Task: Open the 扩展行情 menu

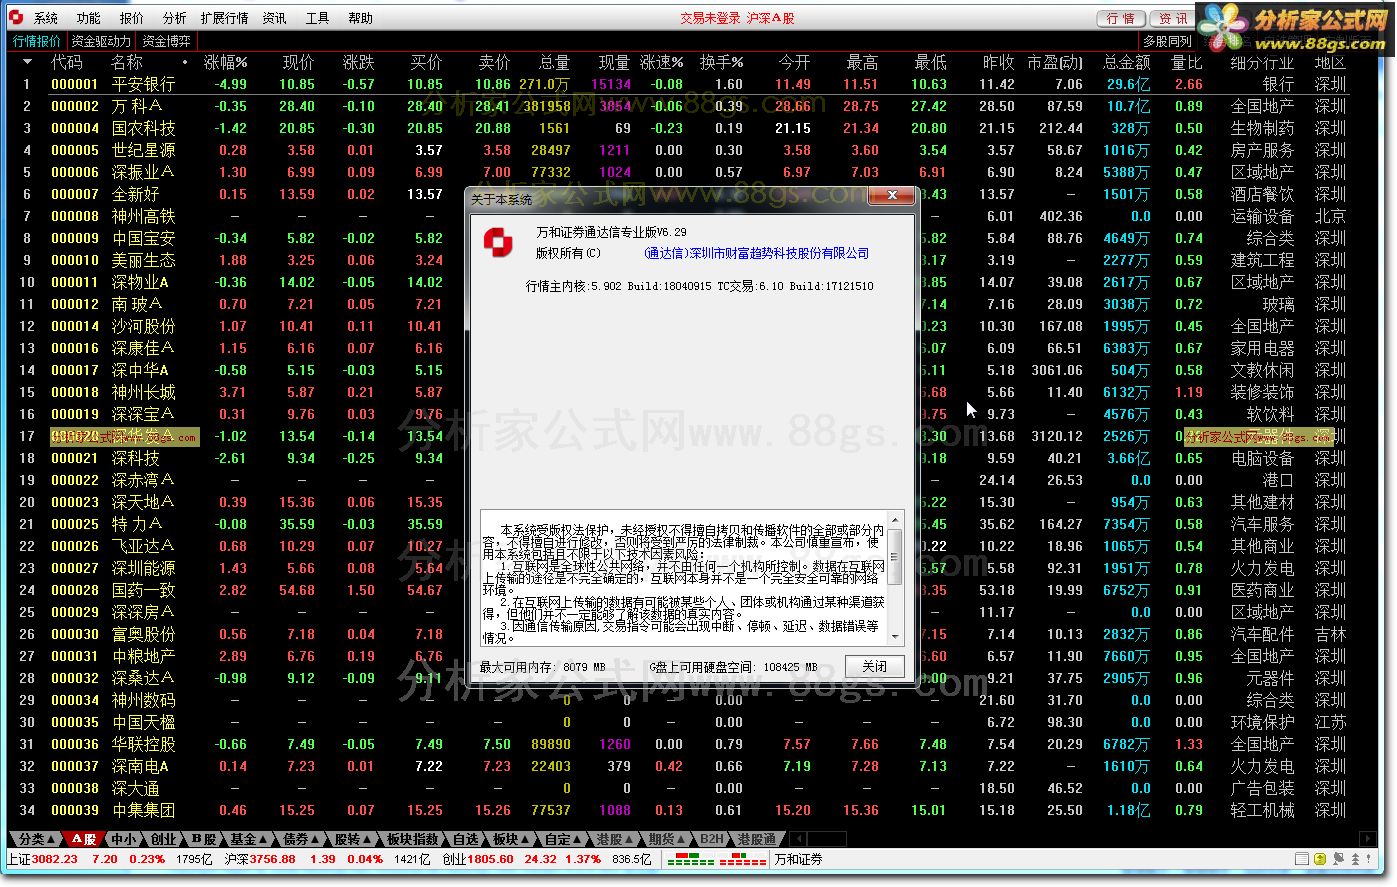Action: [224, 18]
